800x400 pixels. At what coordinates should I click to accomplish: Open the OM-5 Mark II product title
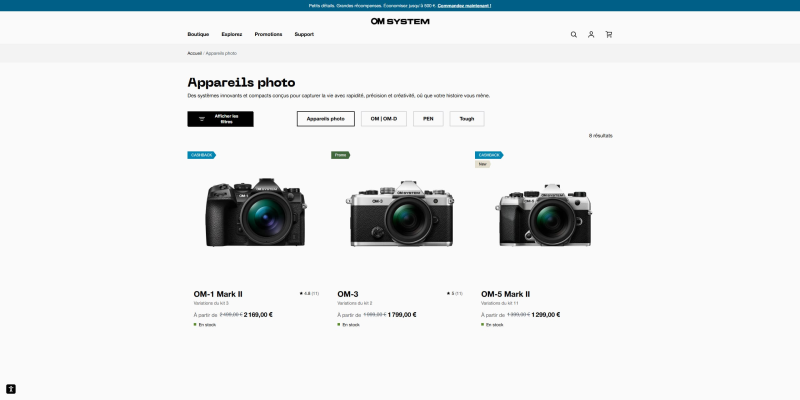[x=506, y=294]
